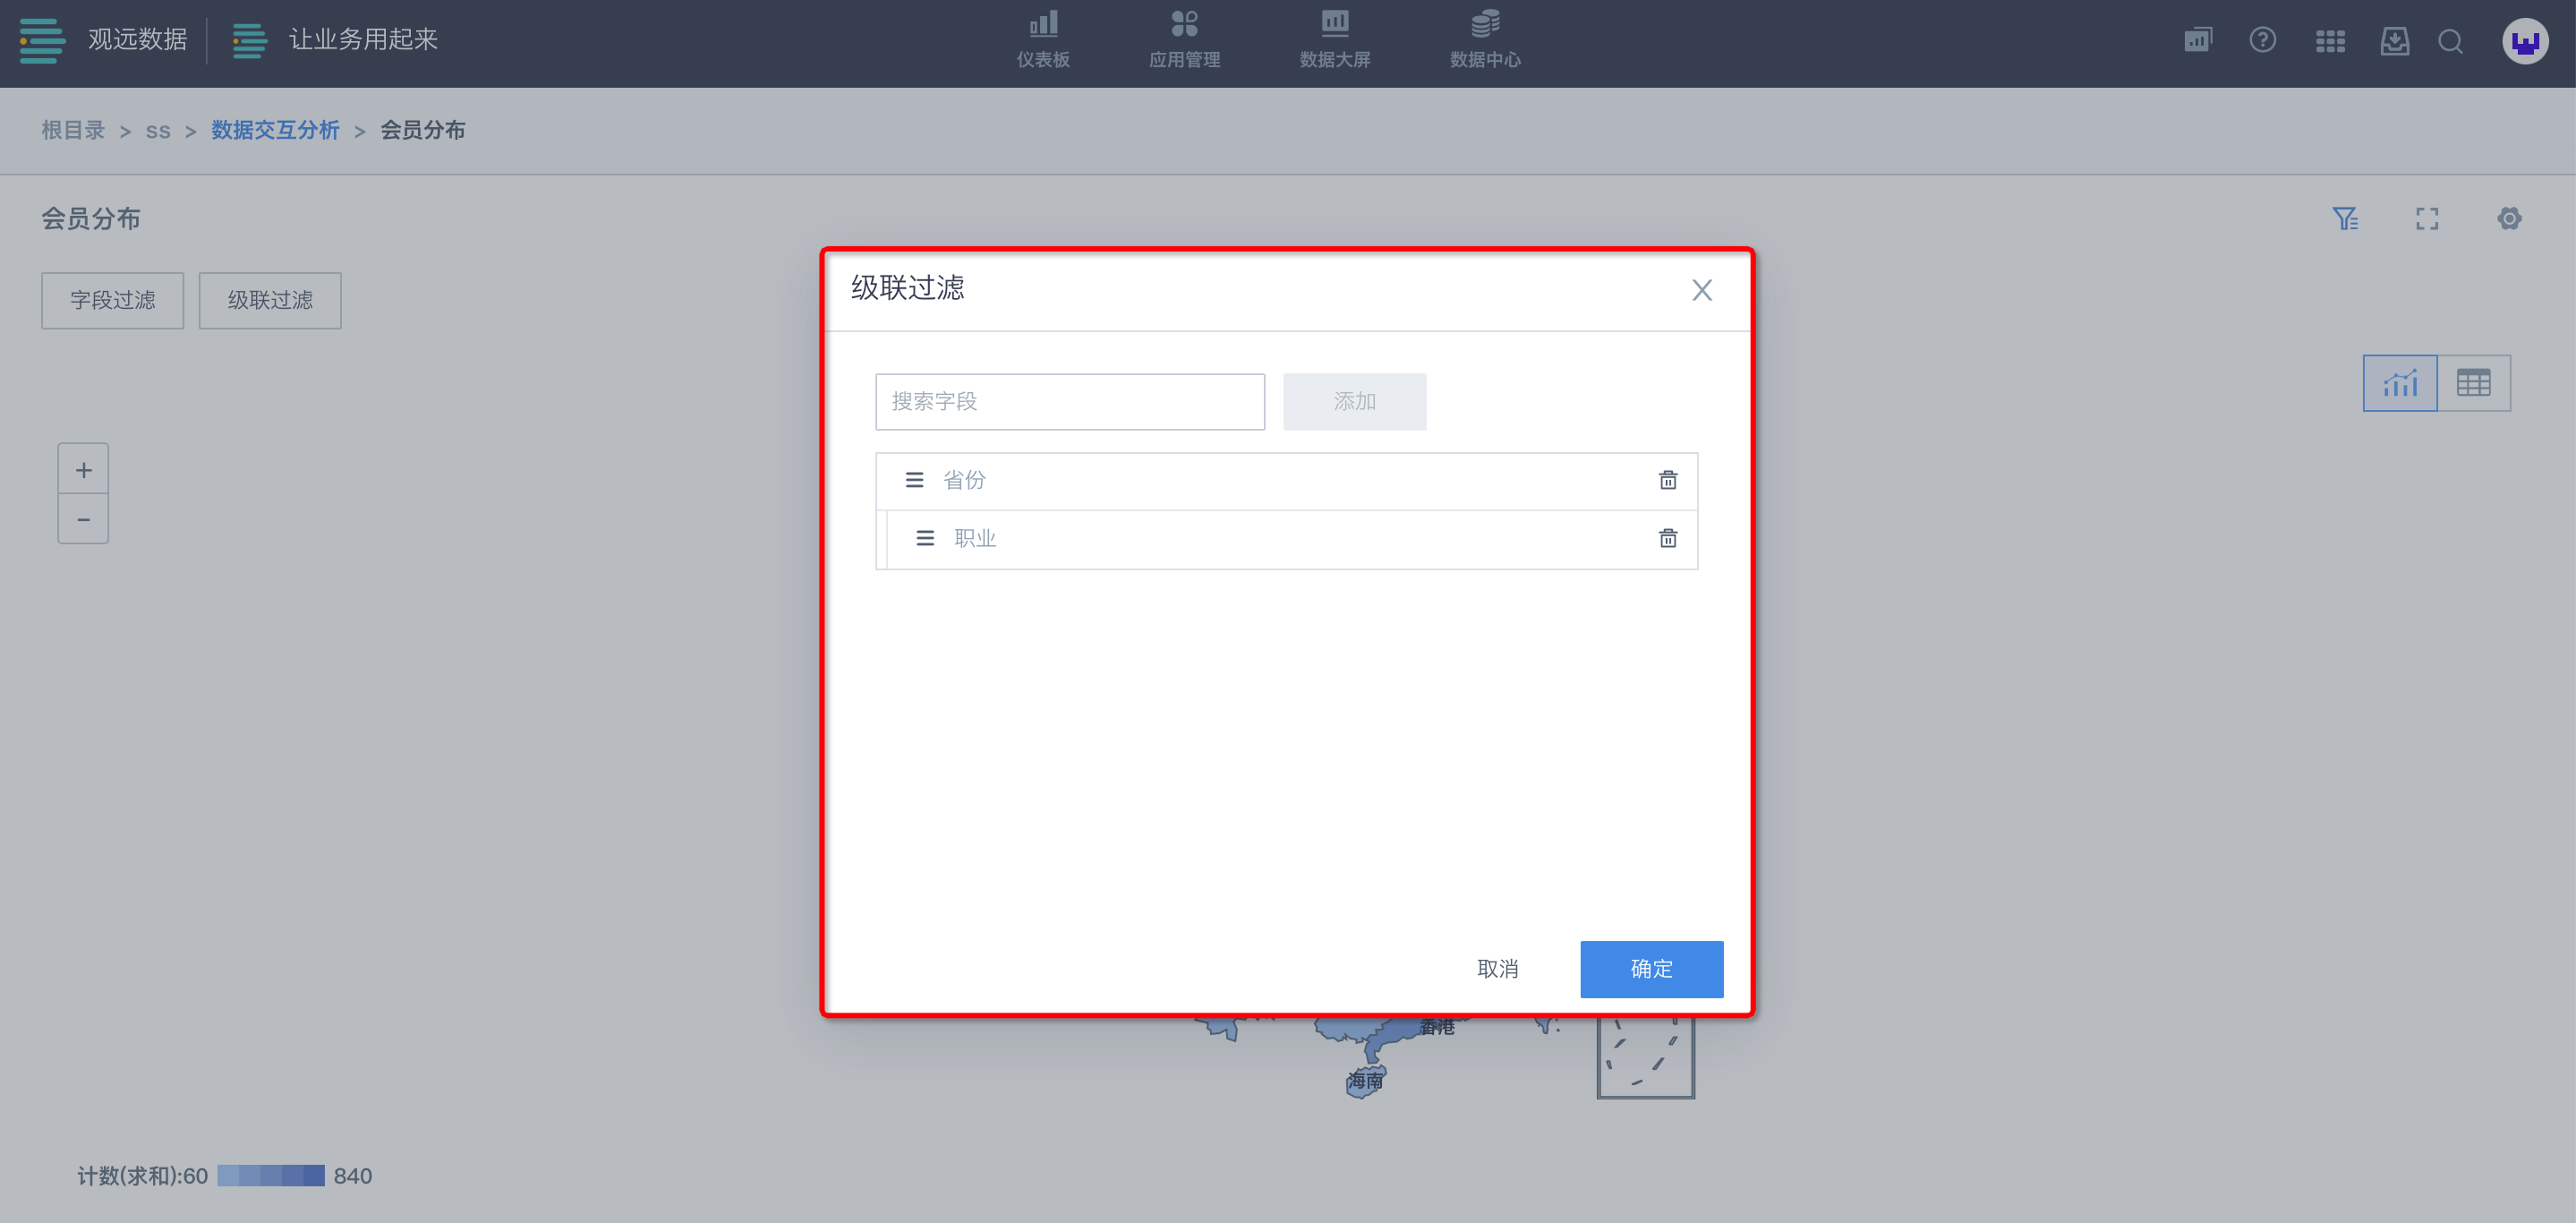Open the filter icon in card header
This screenshot has width=2576, height=1223.
[x=2345, y=219]
